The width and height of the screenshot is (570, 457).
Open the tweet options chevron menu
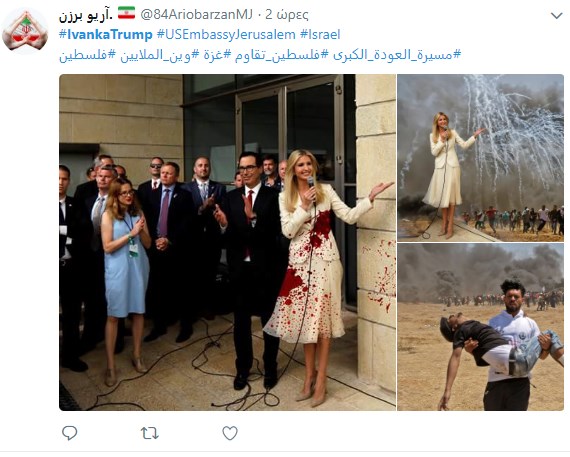(557, 16)
